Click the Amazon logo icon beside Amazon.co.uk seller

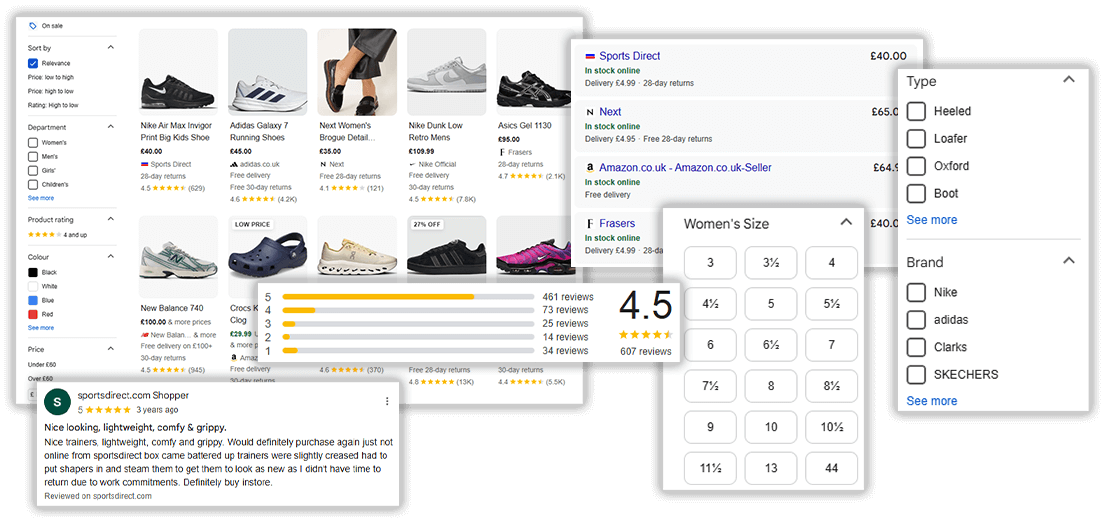coord(590,168)
